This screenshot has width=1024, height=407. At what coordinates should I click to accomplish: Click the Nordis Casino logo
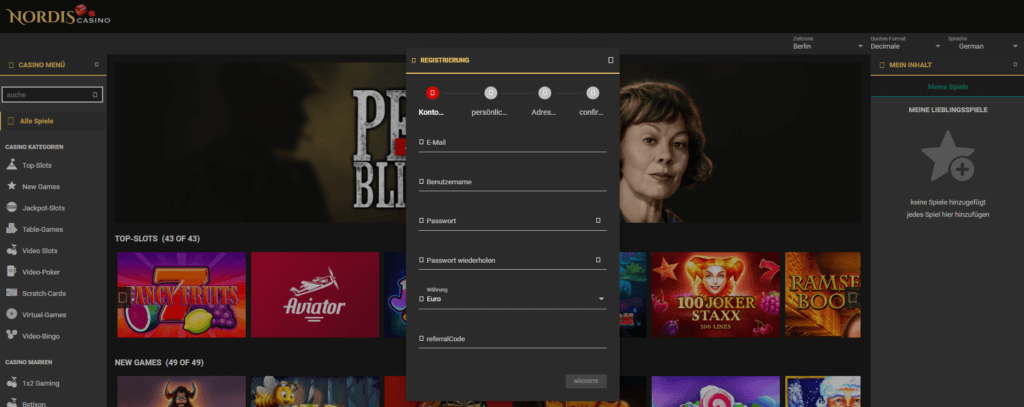58,15
